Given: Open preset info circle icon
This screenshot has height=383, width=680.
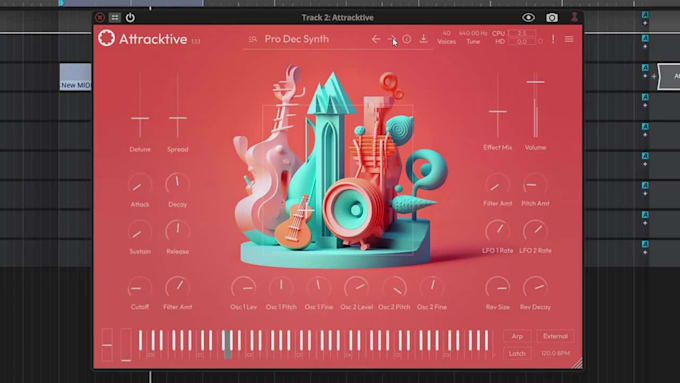Looking at the screenshot, I should (406, 39).
